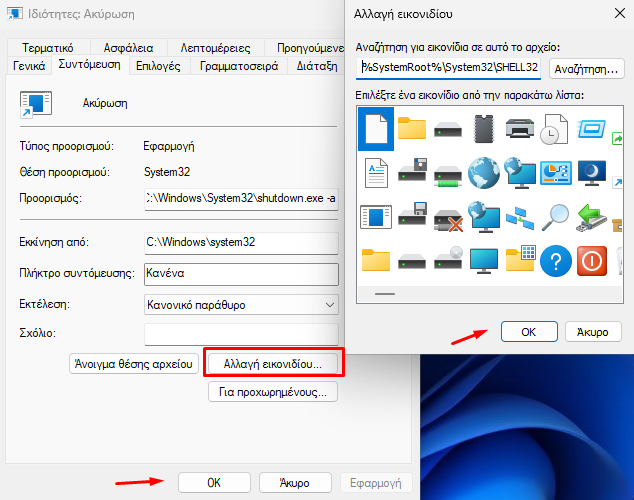
Task: Select the network computers icon
Action: pos(520,217)
